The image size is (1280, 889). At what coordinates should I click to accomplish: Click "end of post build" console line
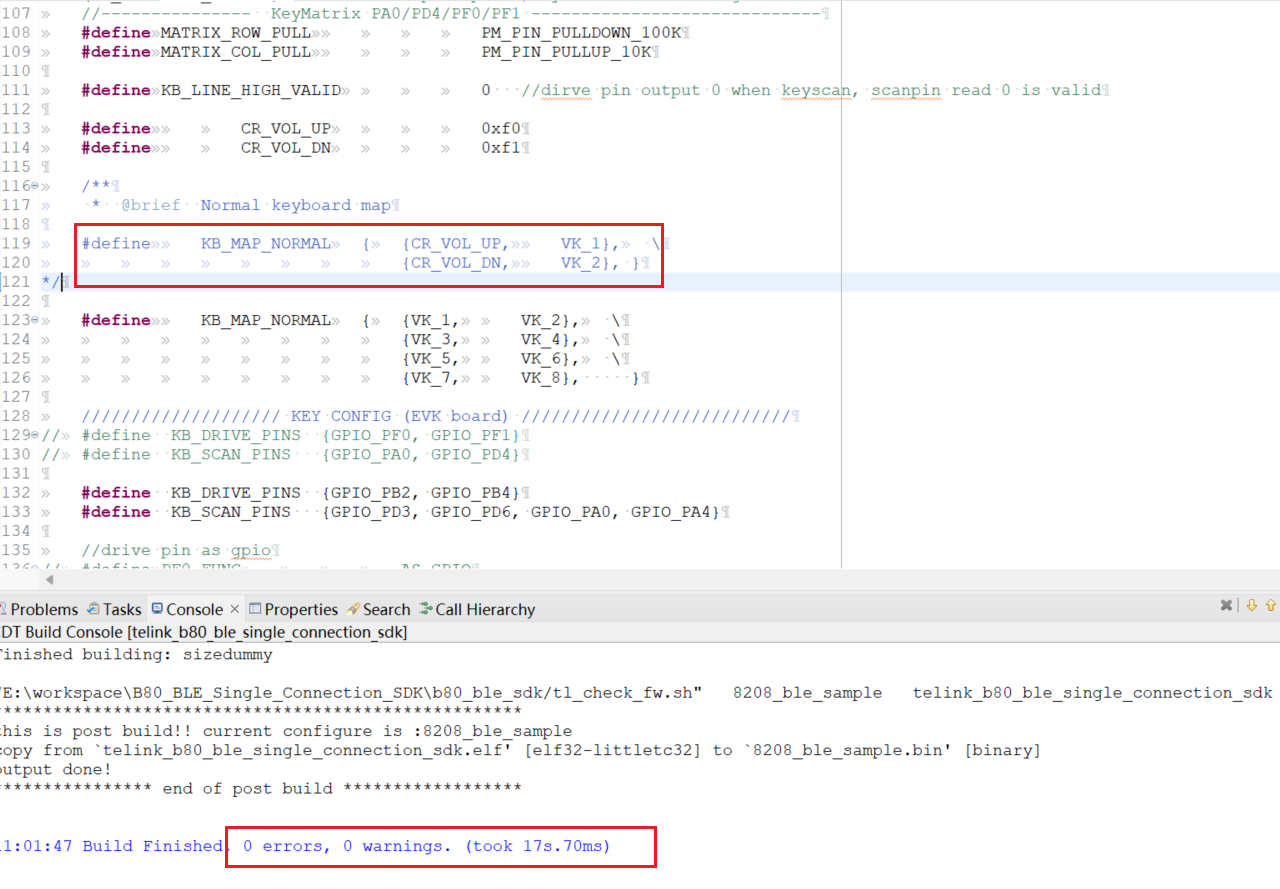[247, 788]
